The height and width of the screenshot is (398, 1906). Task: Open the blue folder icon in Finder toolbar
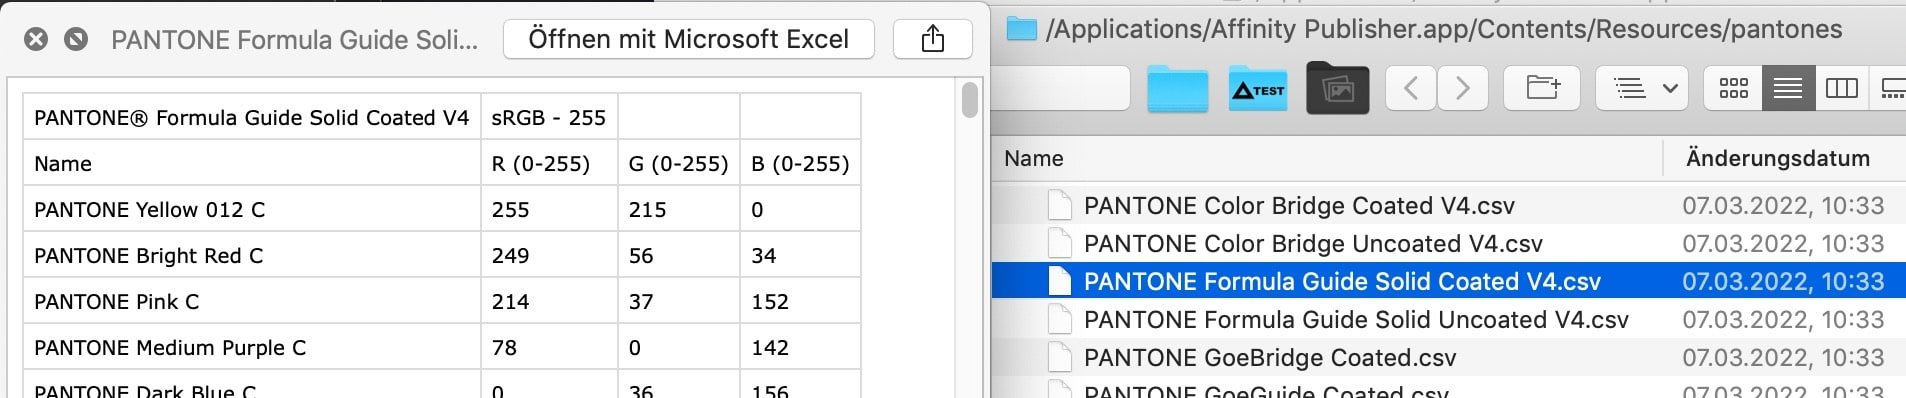pyautogui.click(x=1177, y=89)
